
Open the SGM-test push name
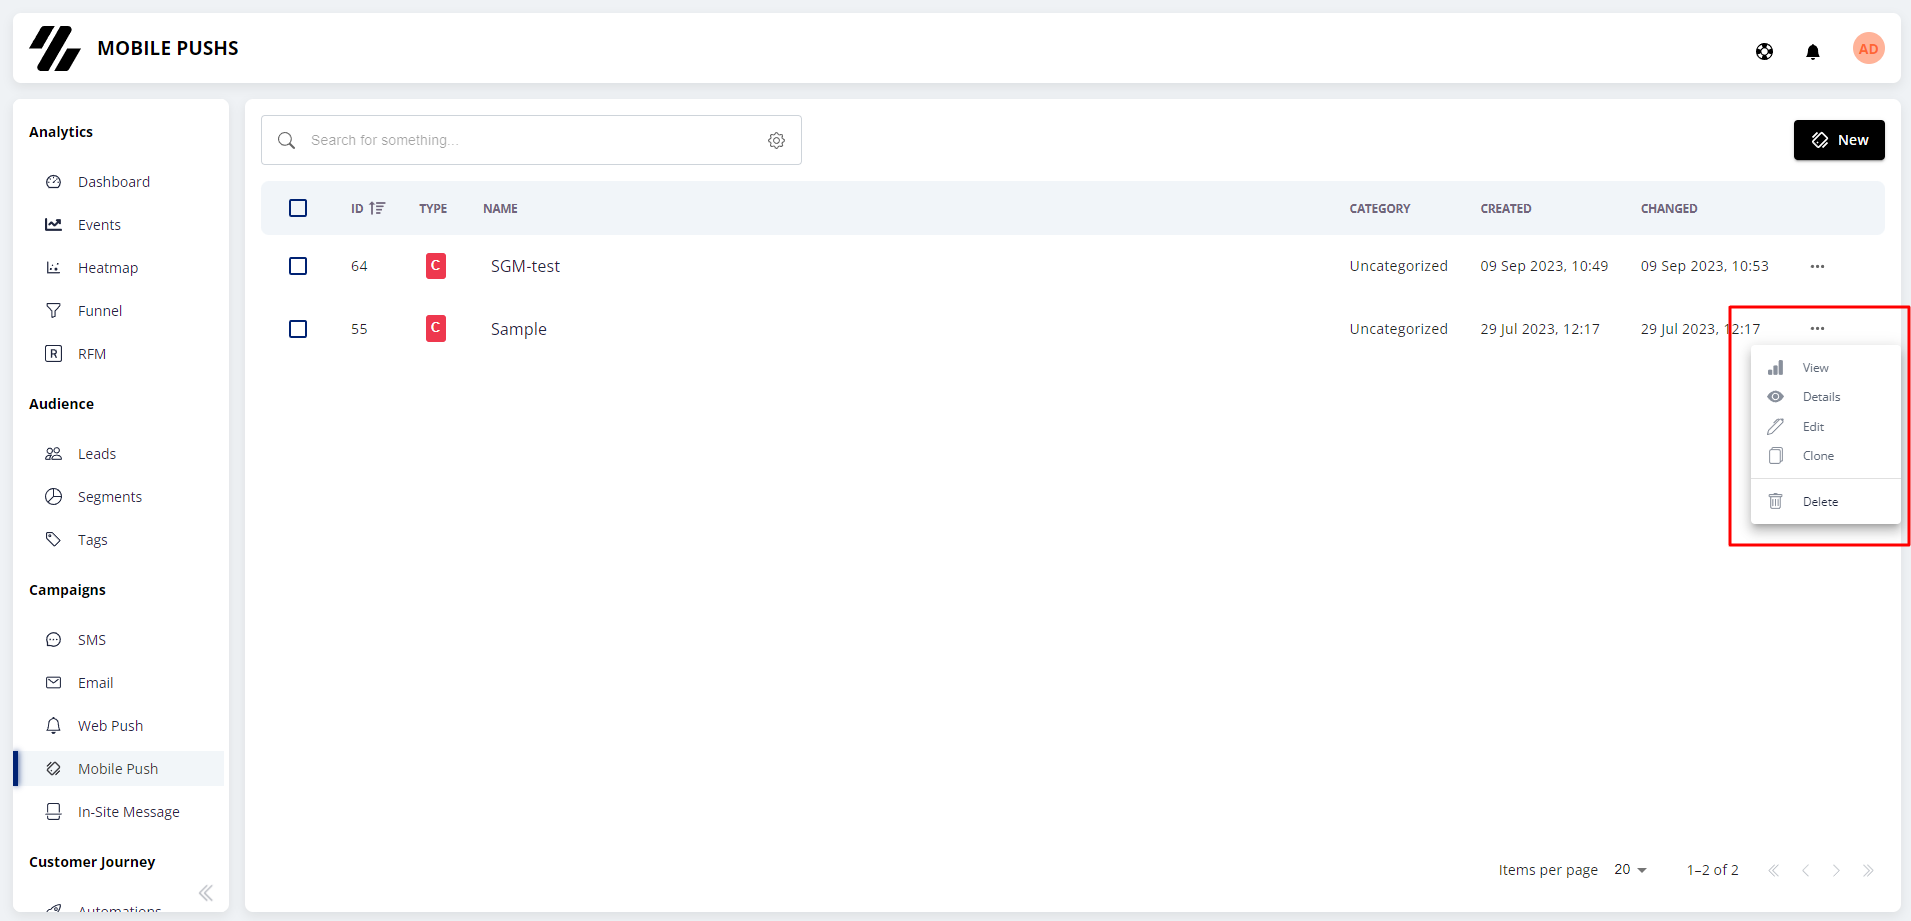pyautogui.click(x=525, y=266)
